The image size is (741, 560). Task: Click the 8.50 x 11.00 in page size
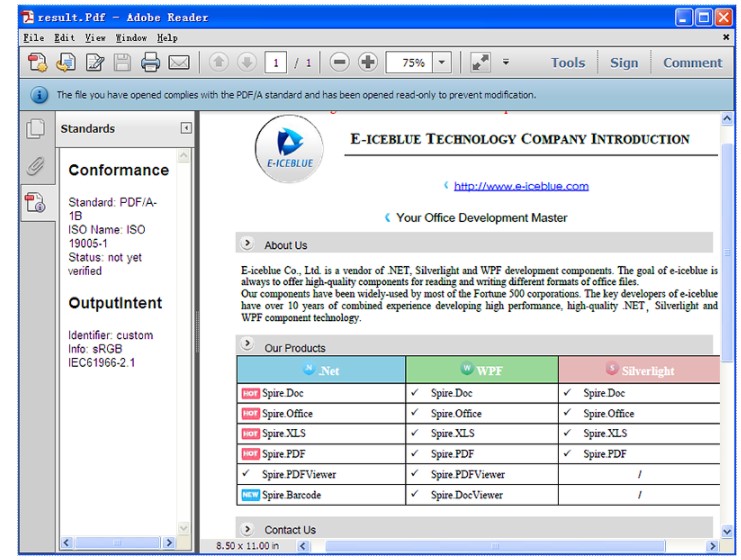(x=247, y=546)
